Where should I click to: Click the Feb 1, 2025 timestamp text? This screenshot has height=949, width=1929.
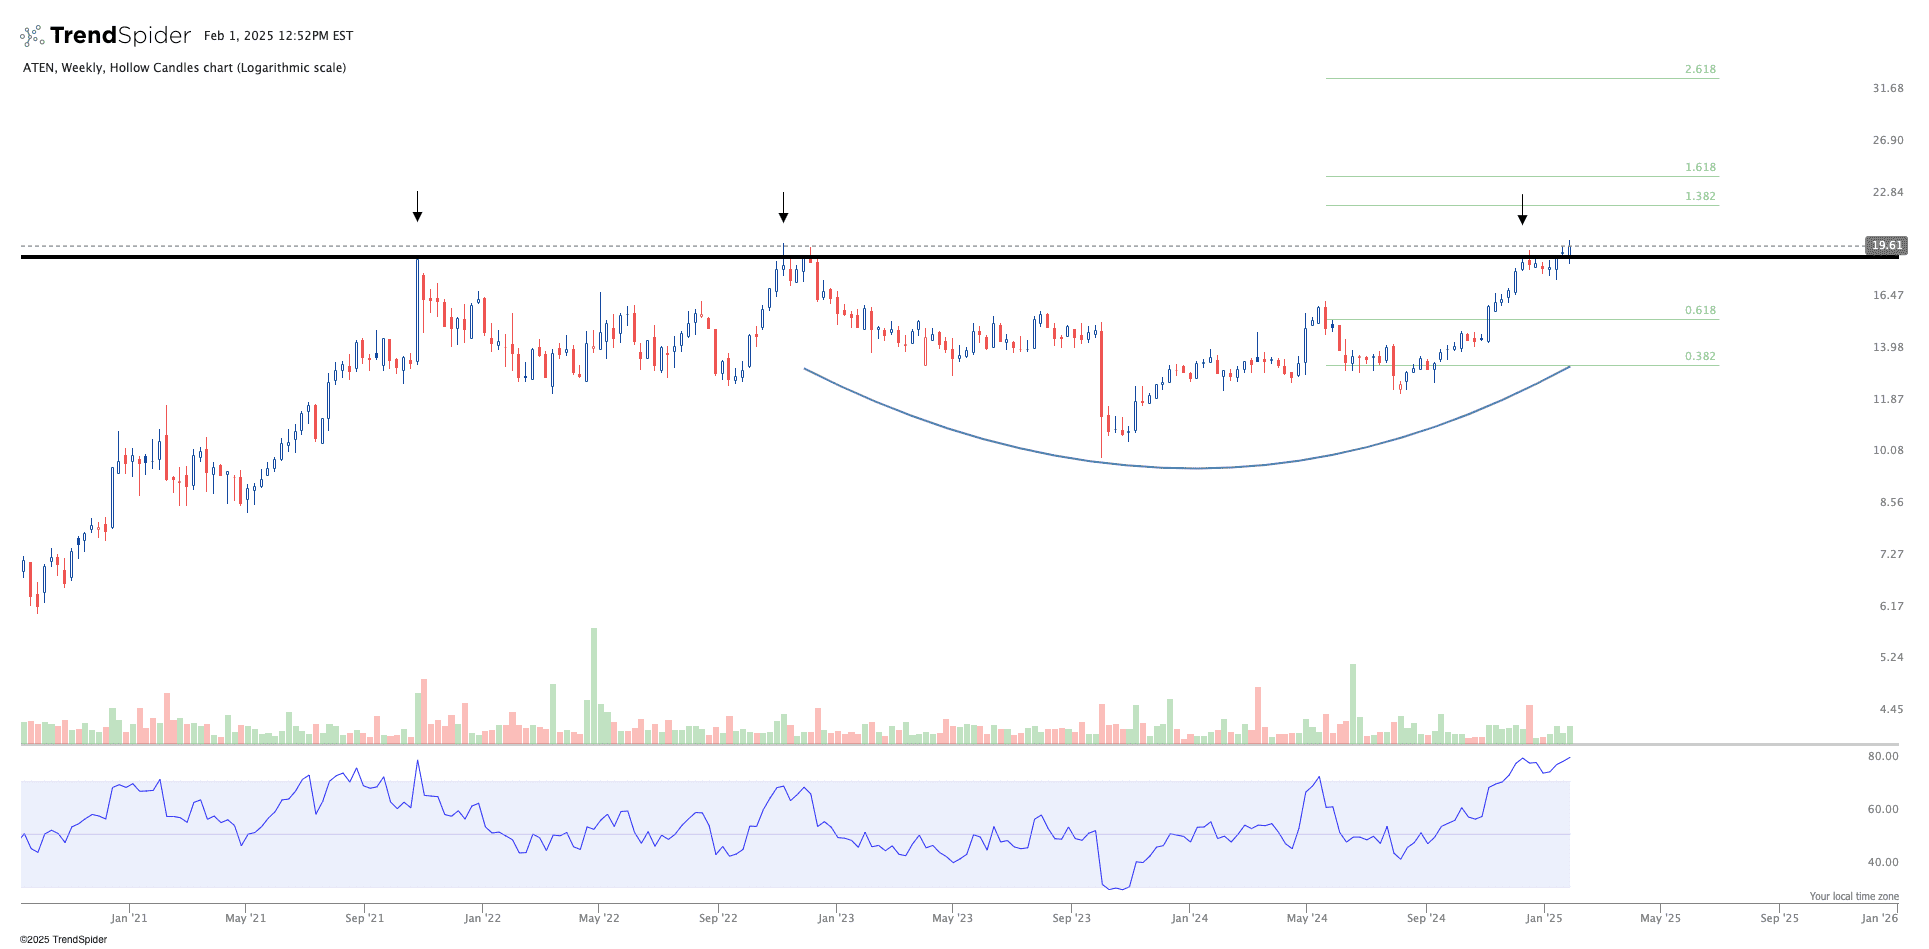(278, 36)
